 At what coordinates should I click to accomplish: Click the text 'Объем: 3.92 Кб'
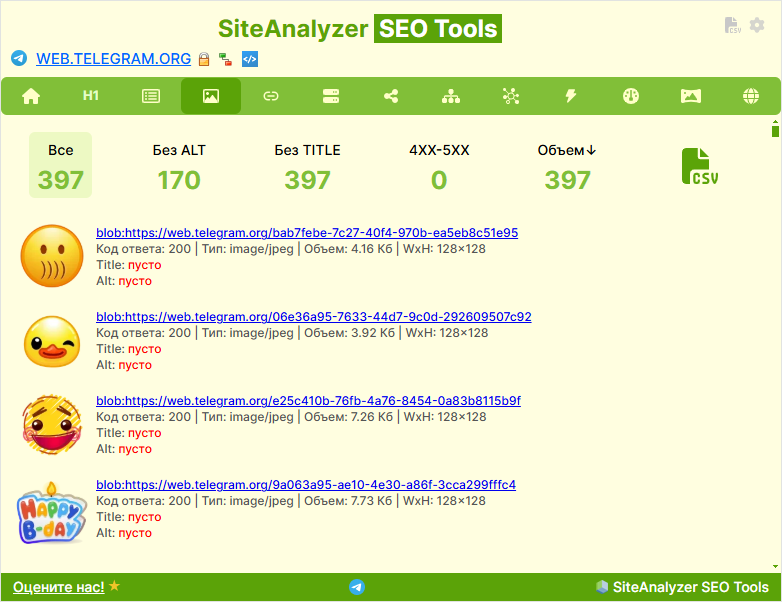[349, 333]
